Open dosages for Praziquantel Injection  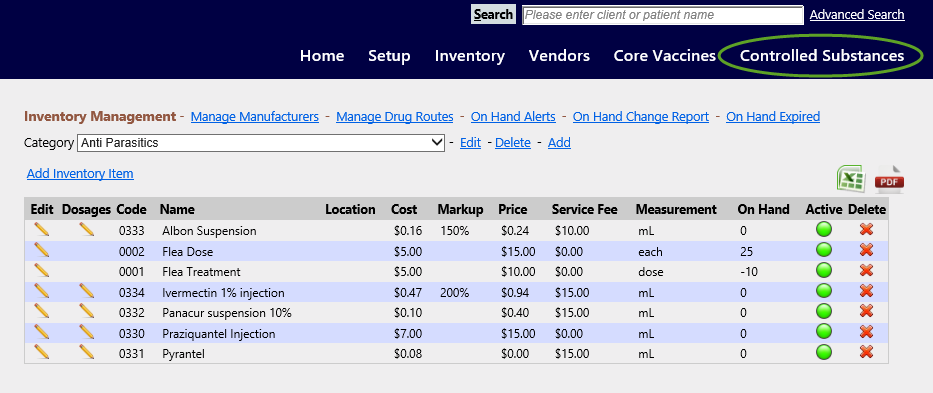pyautogui.click(x=86, y=332)
